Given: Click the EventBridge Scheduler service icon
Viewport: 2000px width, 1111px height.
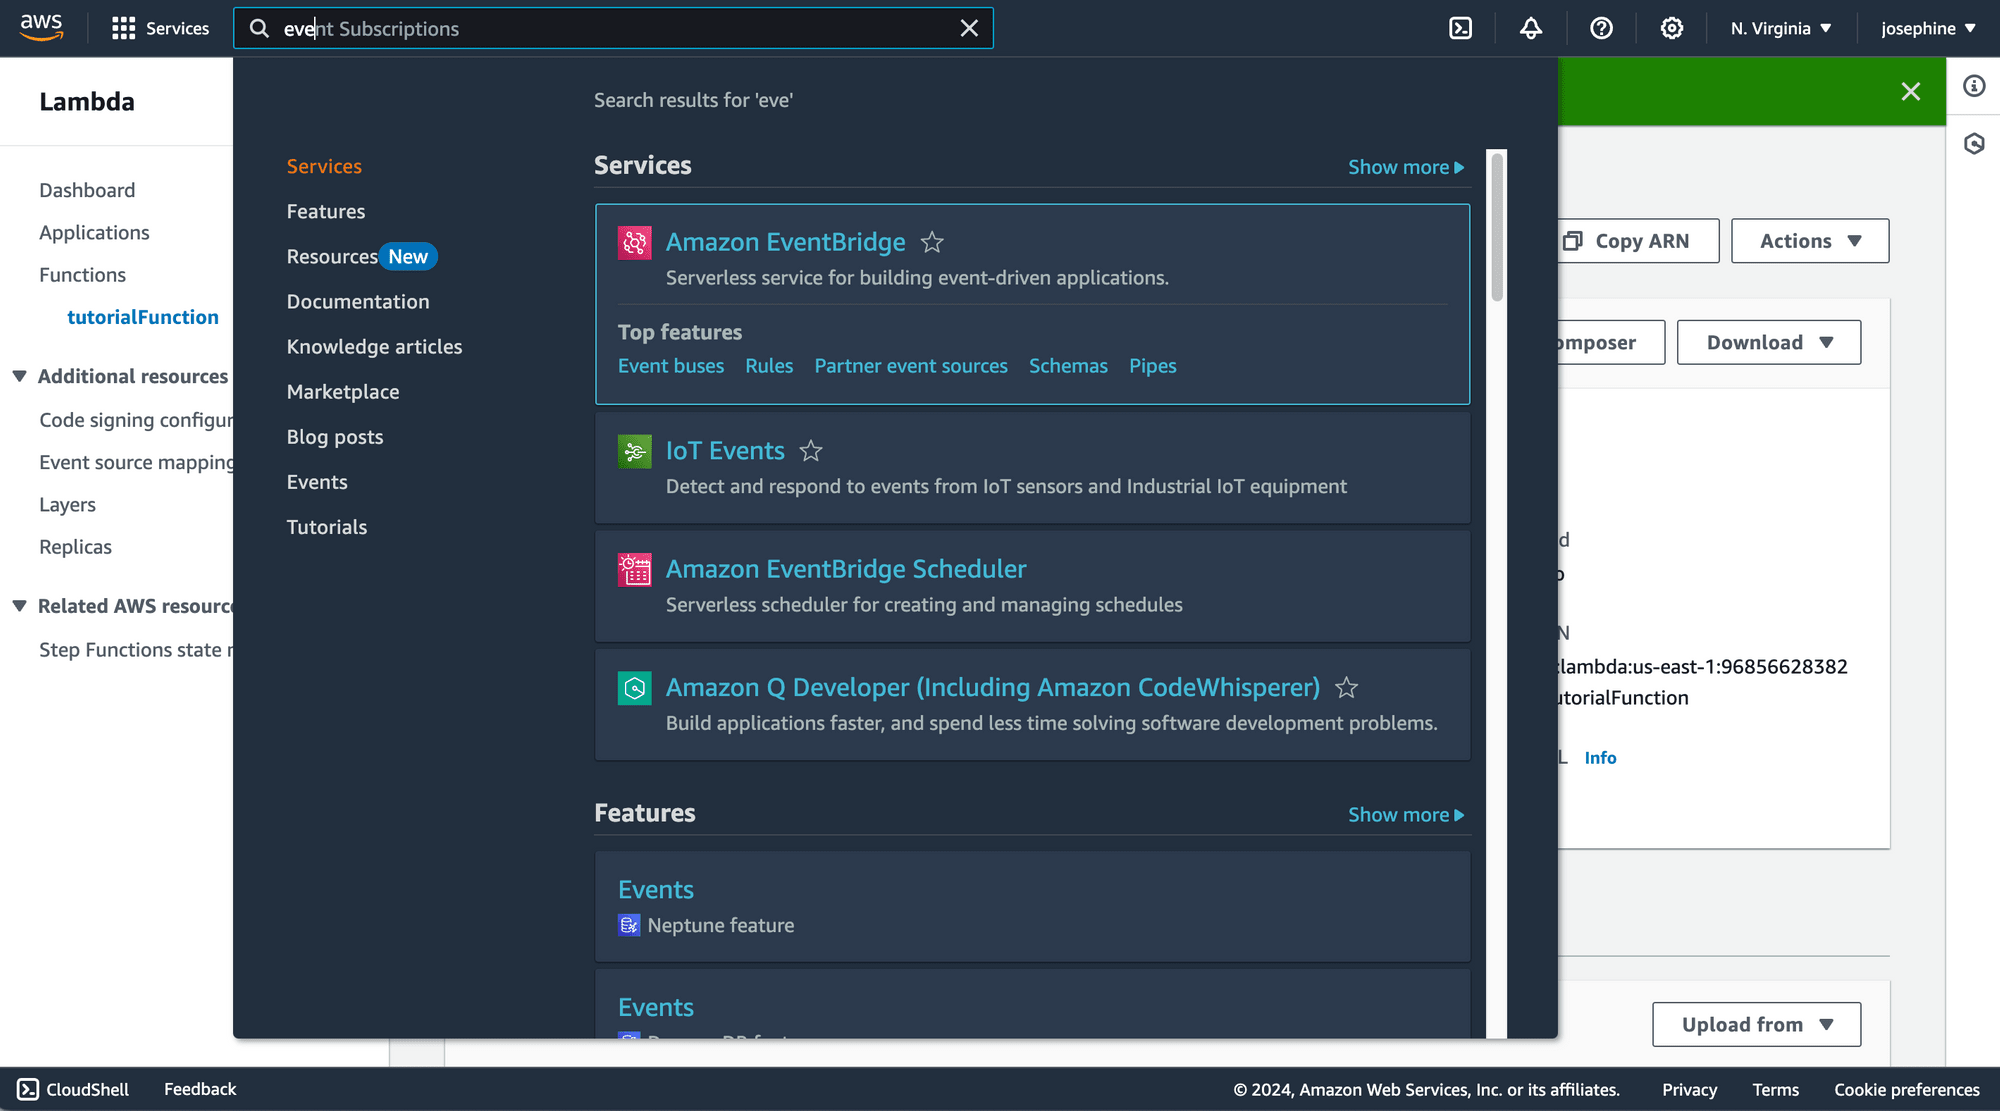Looking at the screenshot, I should coord(634,569).
